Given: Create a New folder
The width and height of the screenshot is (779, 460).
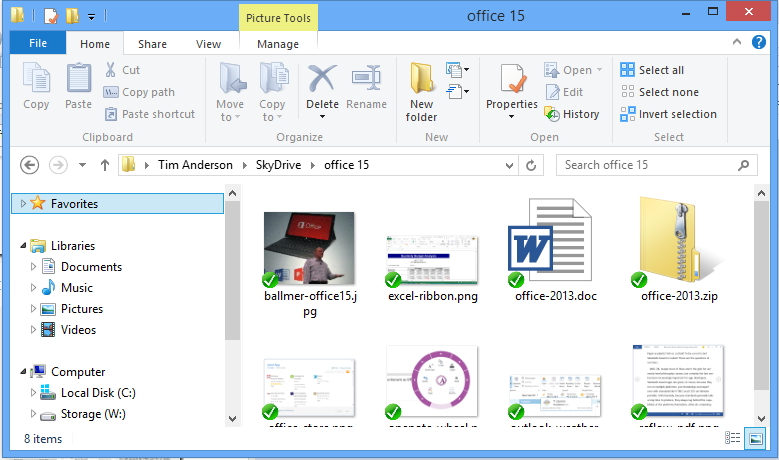Looking at the screenshot, I should pos(421,92).
